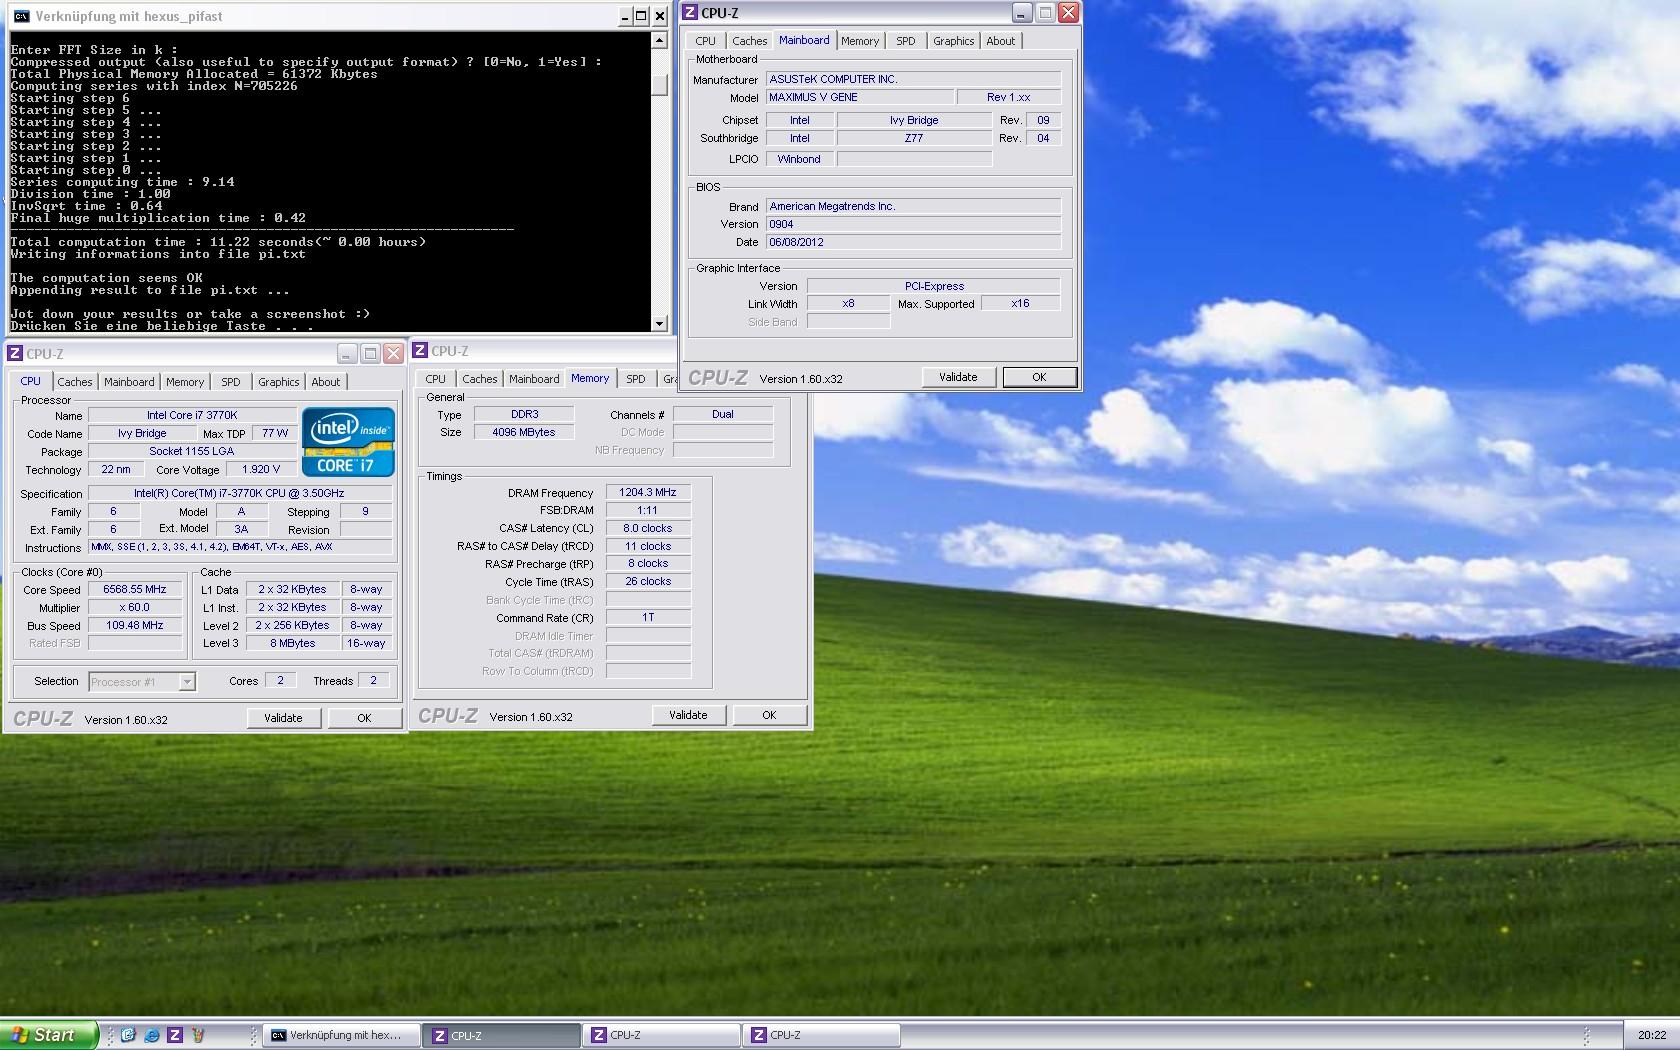Click the Level 3 cache value 8 MBytes
1680x1050 pixels.
(x=292, y=644)
